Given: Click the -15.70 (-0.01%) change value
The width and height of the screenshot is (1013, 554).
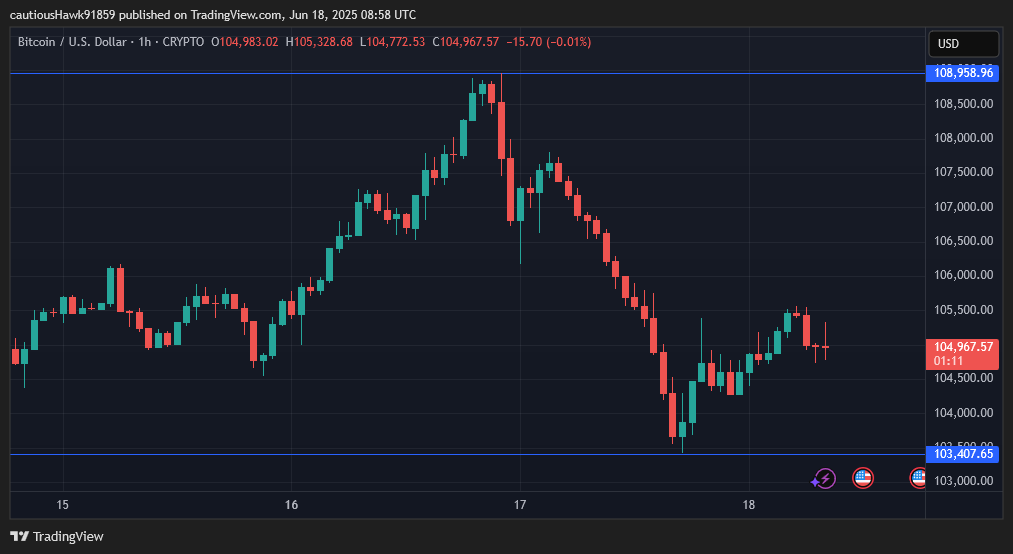Looking at the screenshot, I should tap(549, 42).
